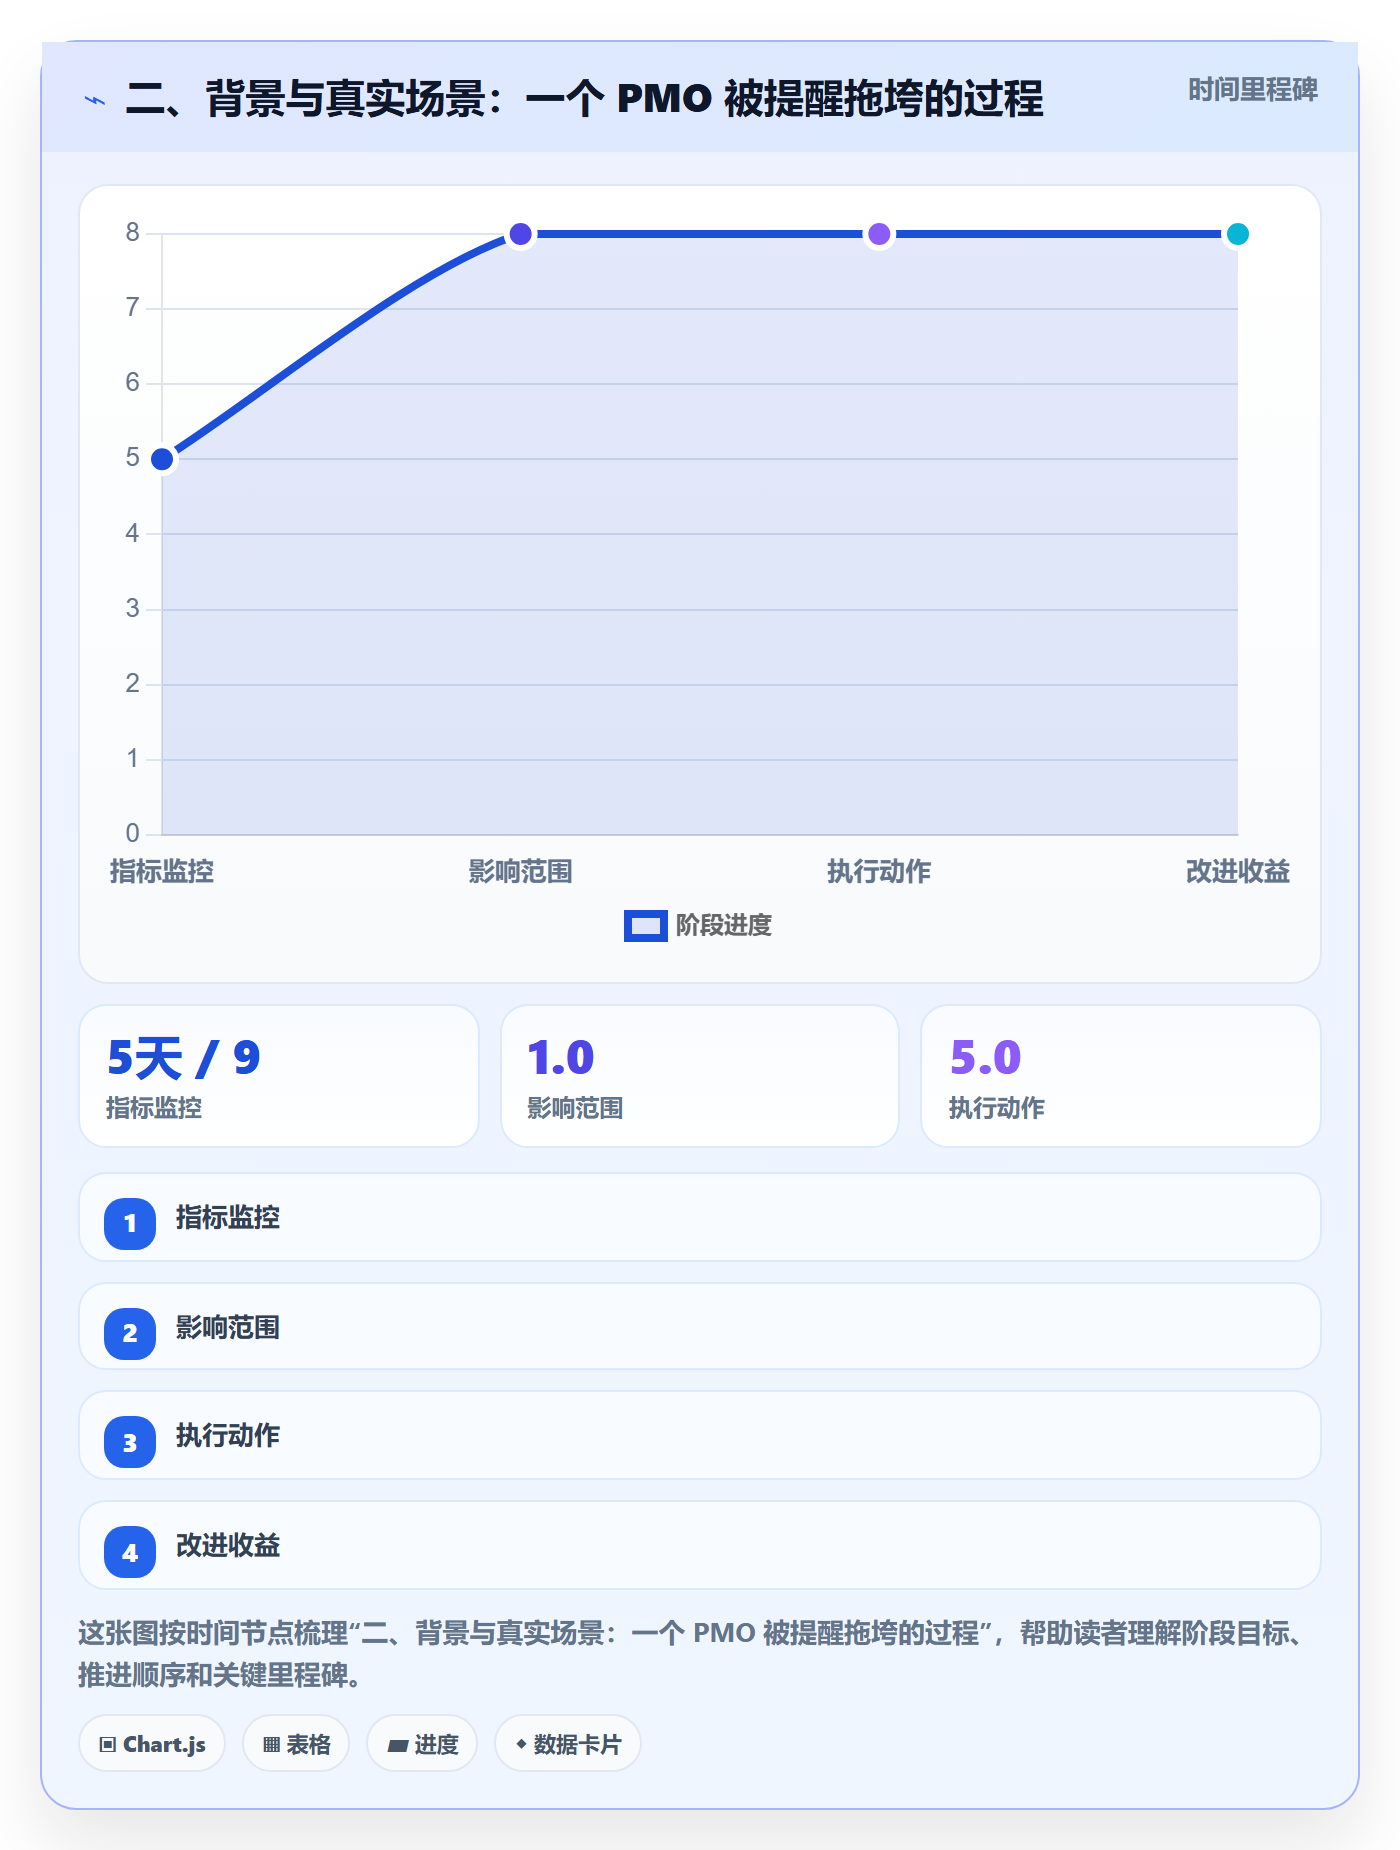Click the lightning icon beside the title
Viewport: 1400px width, 1850px height.
(x=95, y=100)
